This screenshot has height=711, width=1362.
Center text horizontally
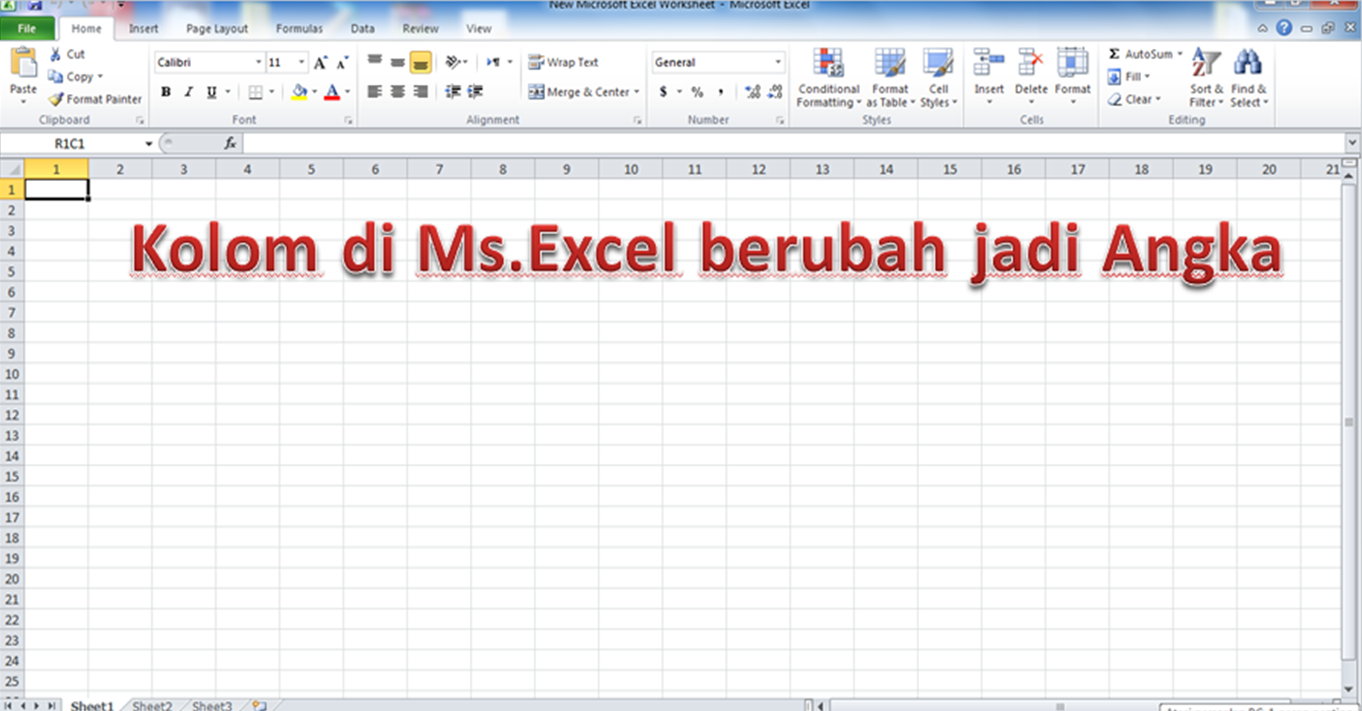(x=397, y=92)
